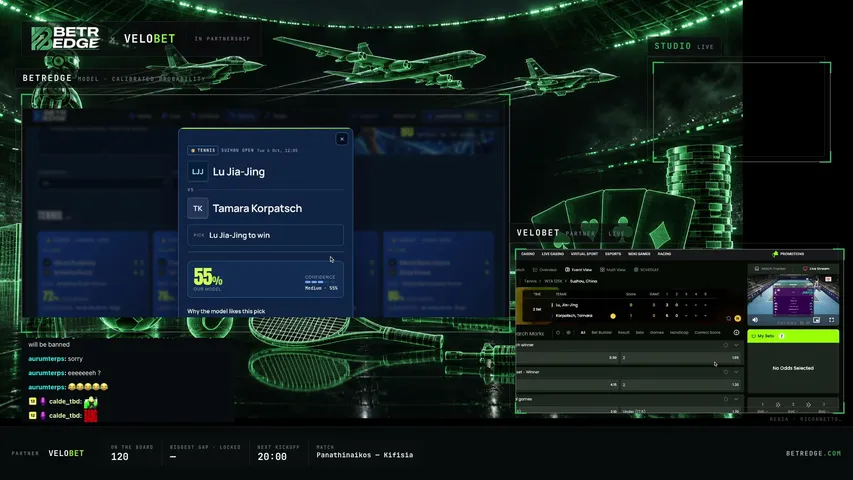Toggle the star filter in markets bar
This screenshot has width=853, height=480.
click(558, 333)
